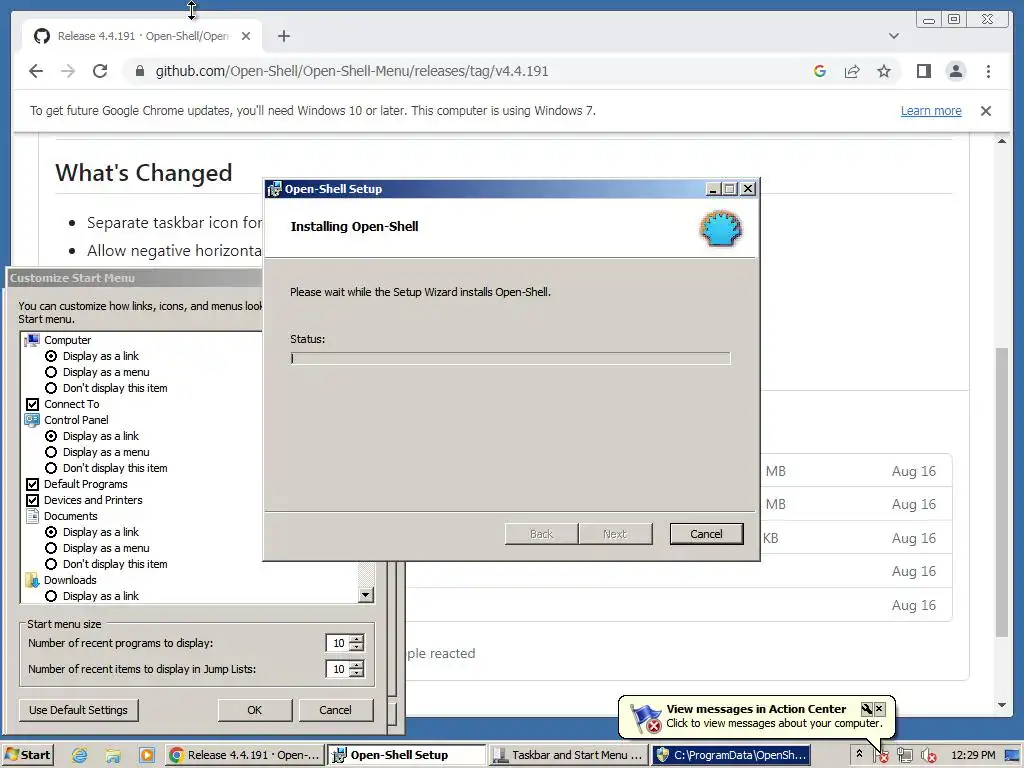Open Chrome three-dot menu

coord(988,71)
